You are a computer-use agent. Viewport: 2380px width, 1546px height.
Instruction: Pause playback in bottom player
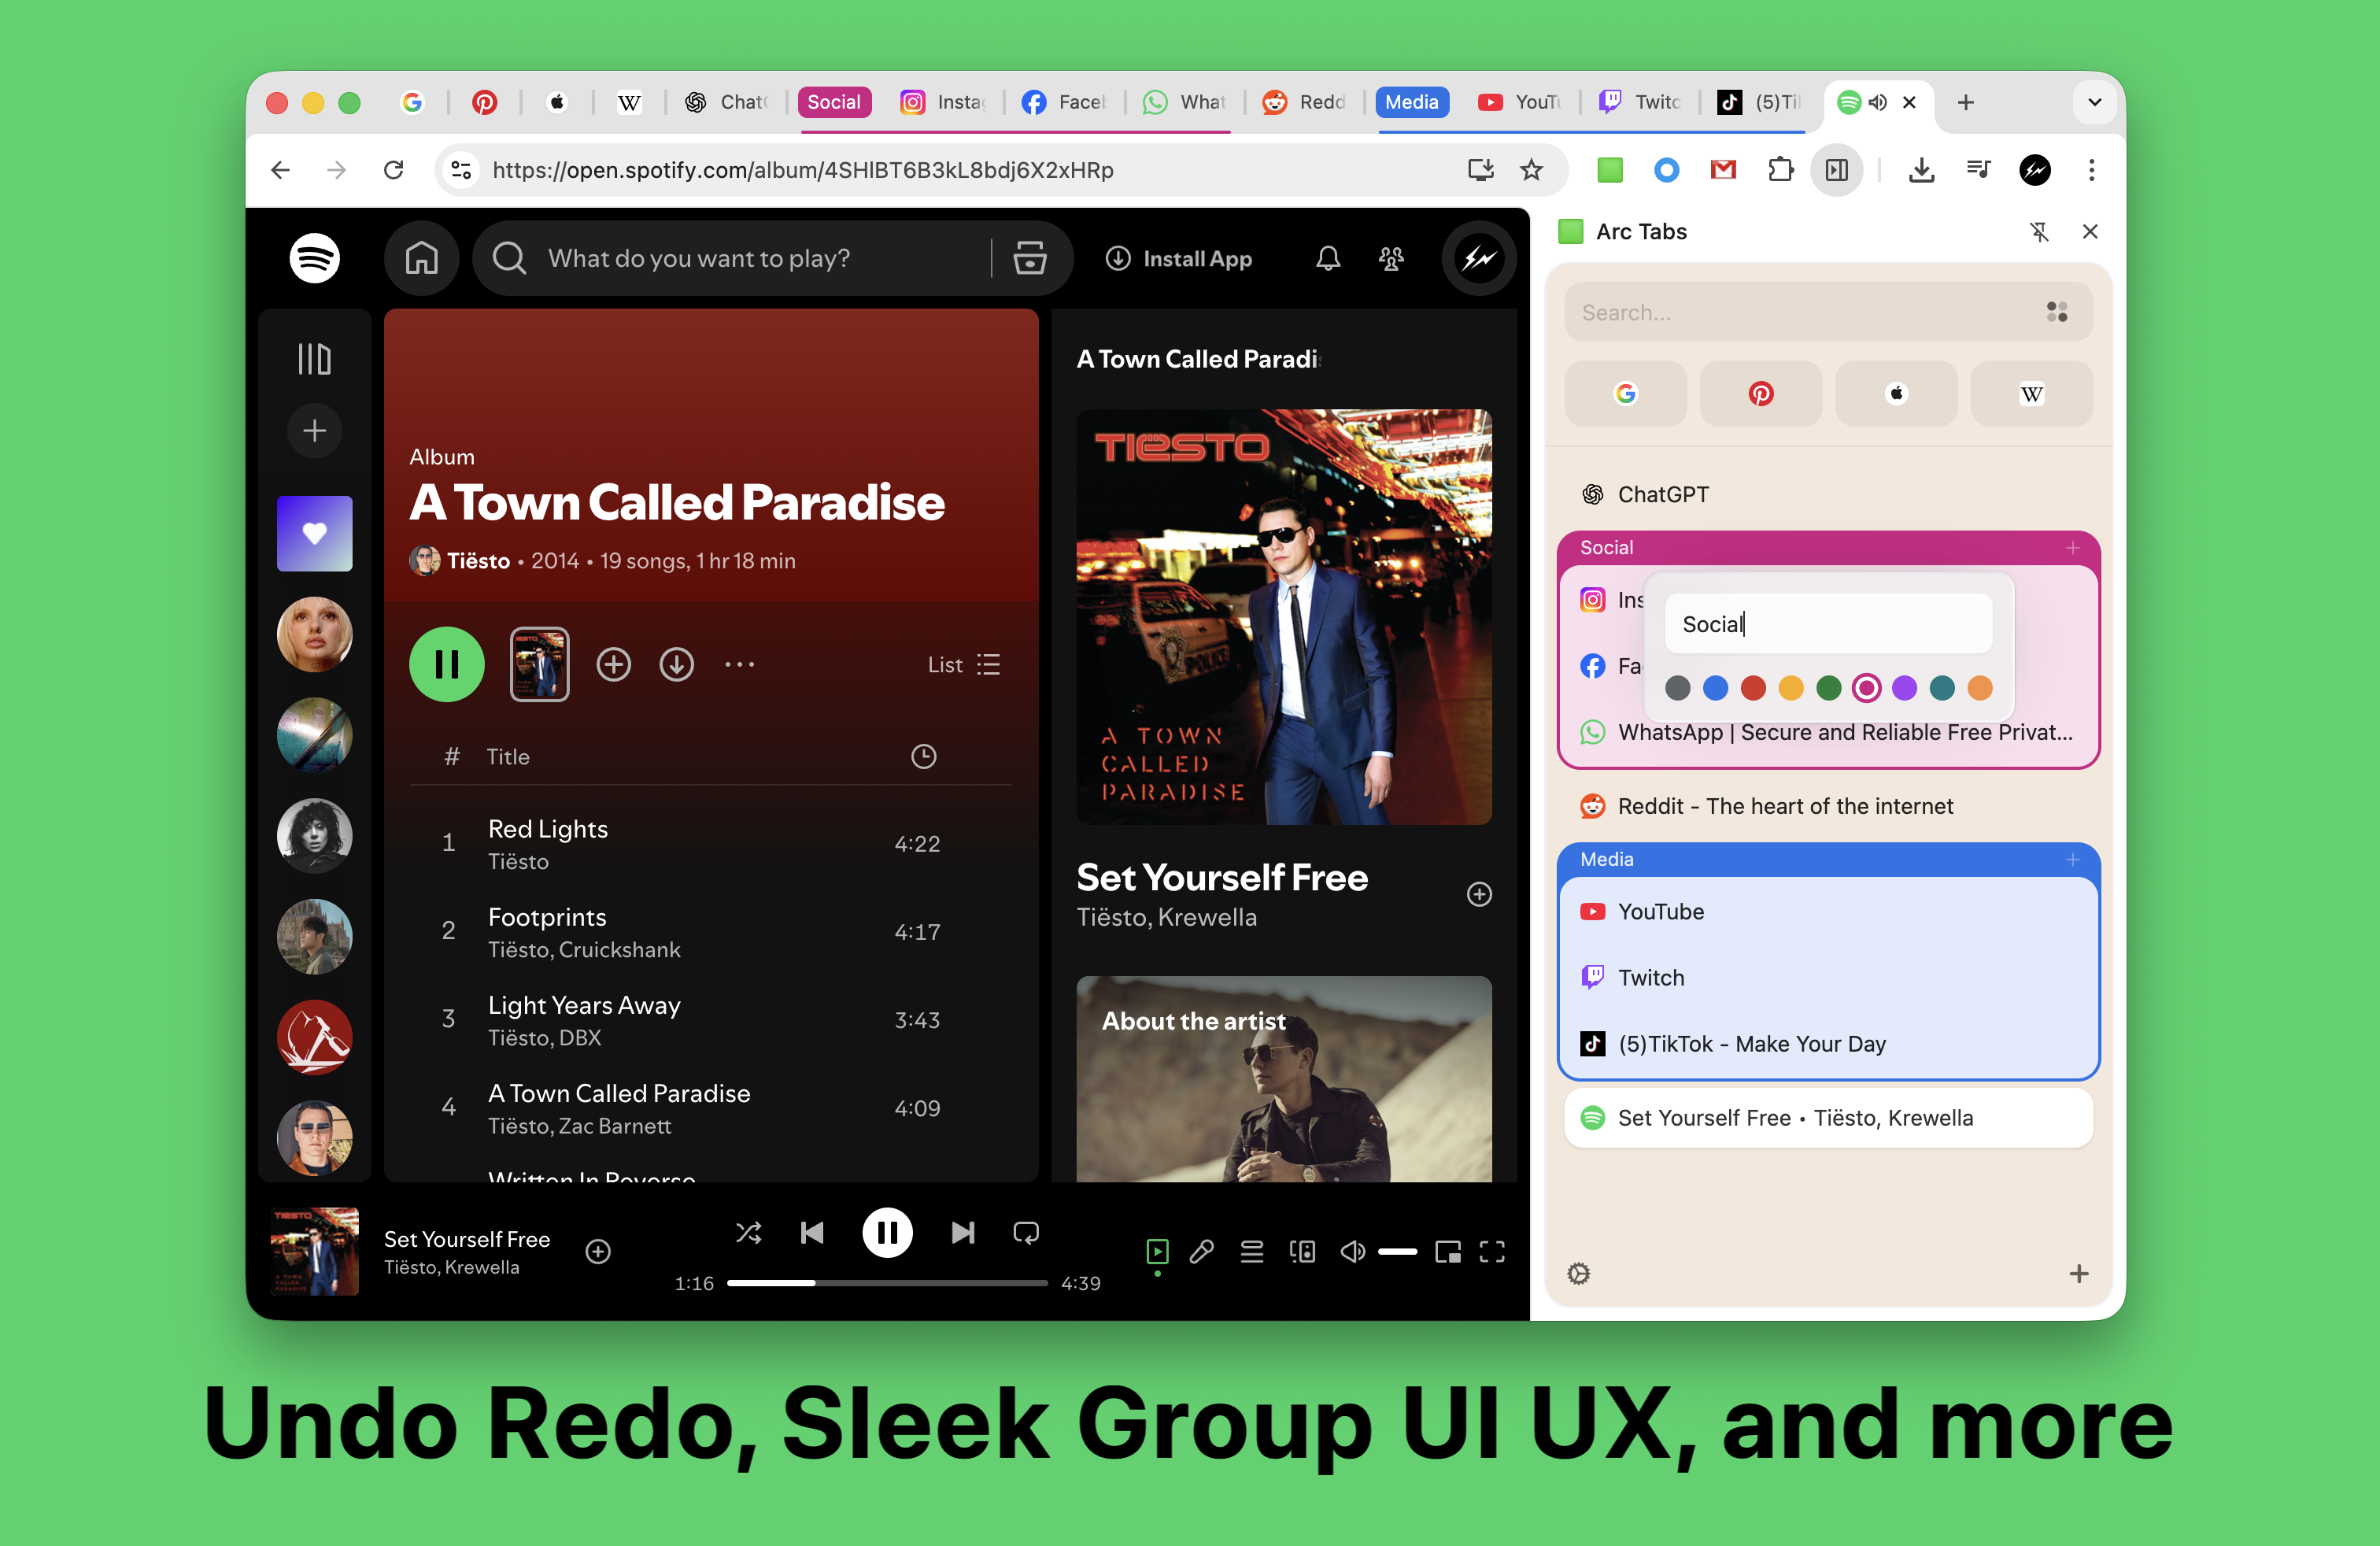[x=887, y=1232]
